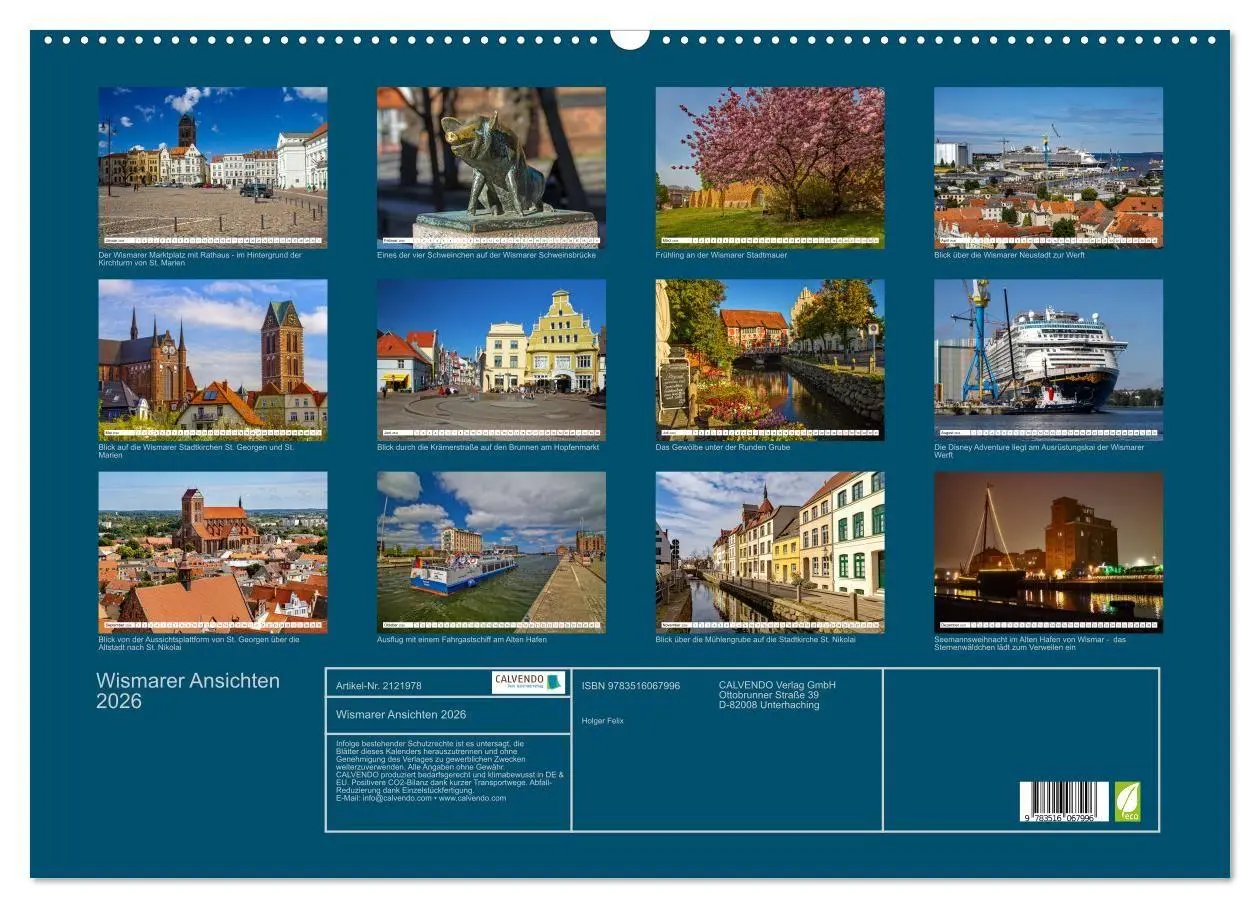Select the Altstadt rooftops toward St. Nikolai photo
The width and height of the screenshot is (1260, 908).
coord(213,552)
